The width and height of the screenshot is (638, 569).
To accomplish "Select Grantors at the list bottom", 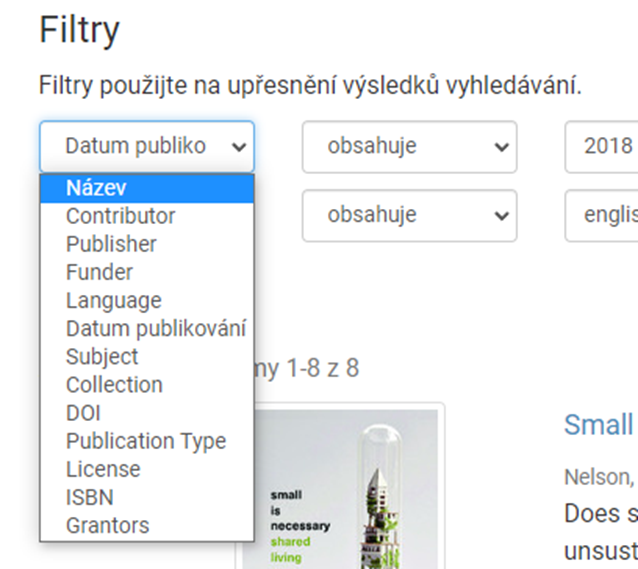I will coord(147,525).
